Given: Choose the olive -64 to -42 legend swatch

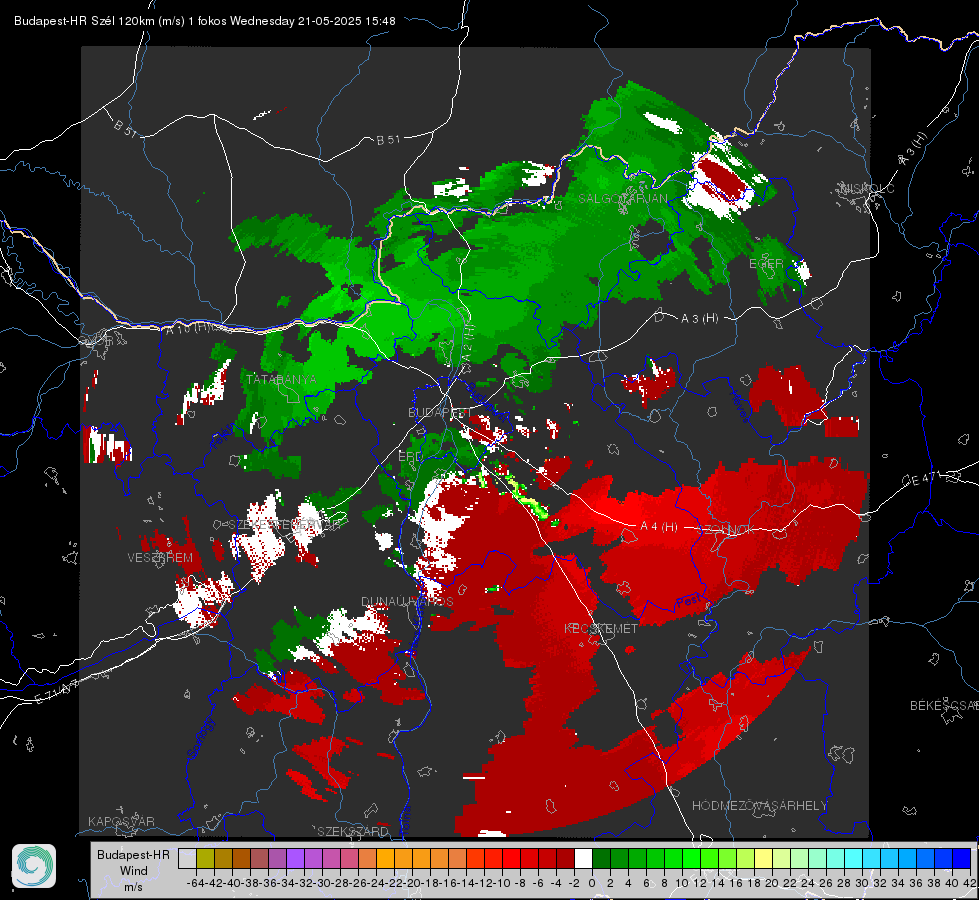Looking at the screenshot, I should 205,859.
